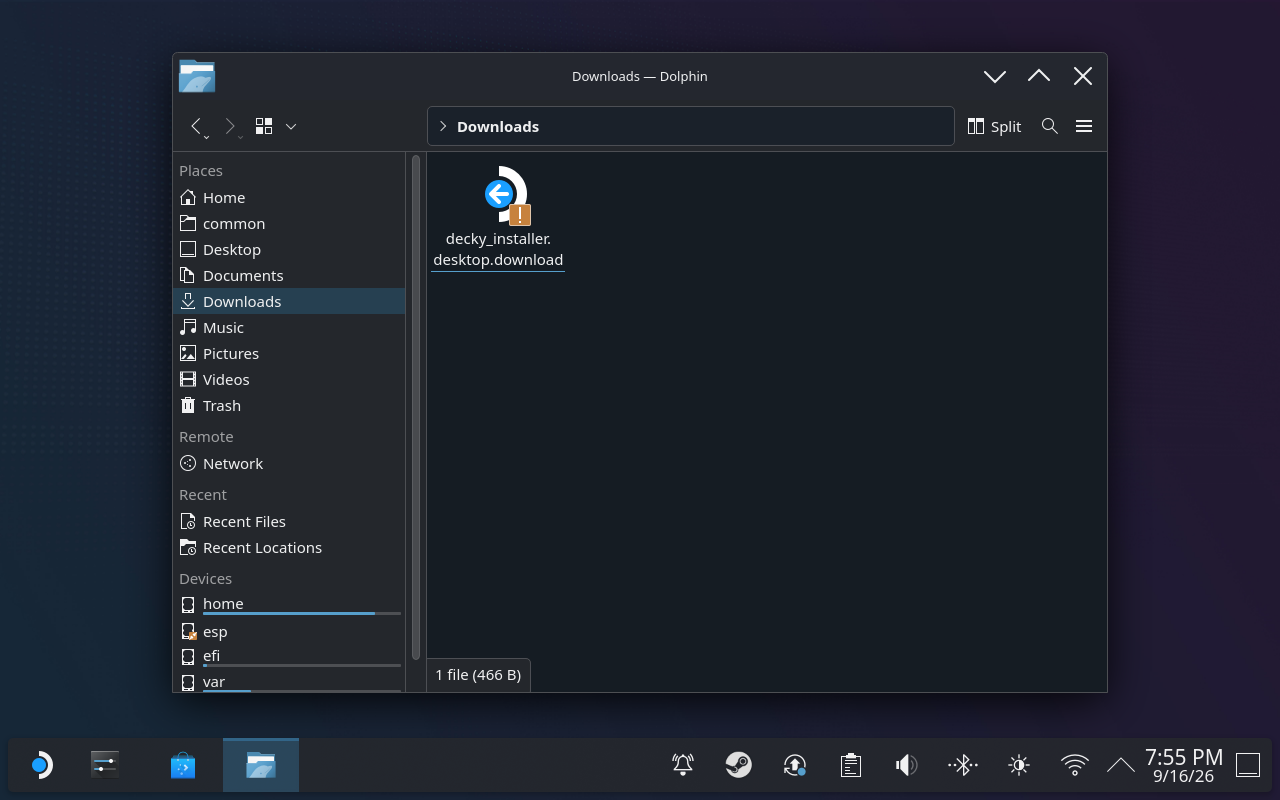Screen dimensions: 1280x800
Task: Open the home device
Action: (x=289, y=605)
